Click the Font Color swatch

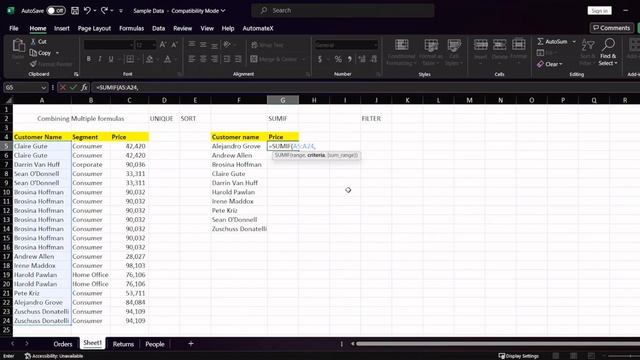tap(167, 59)
